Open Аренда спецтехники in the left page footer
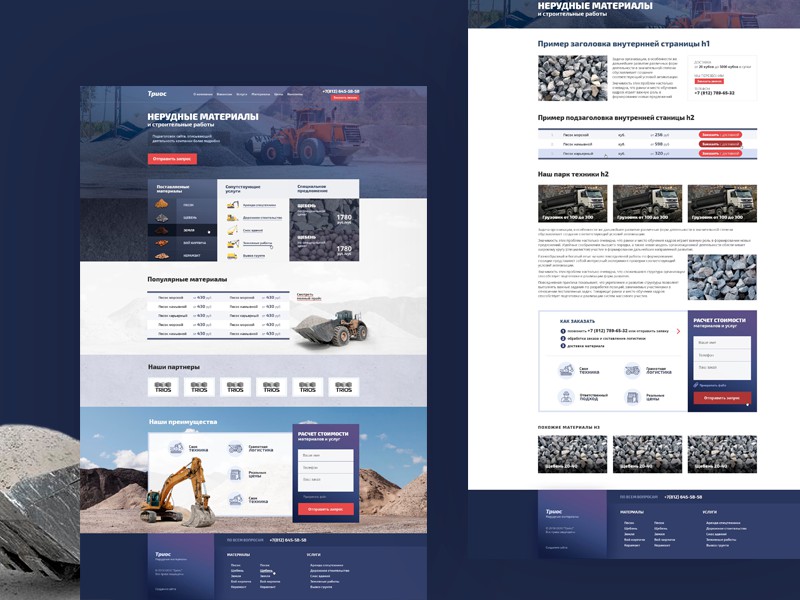The height and width of the screenshot is (600, 800). [x=326, y=565]
